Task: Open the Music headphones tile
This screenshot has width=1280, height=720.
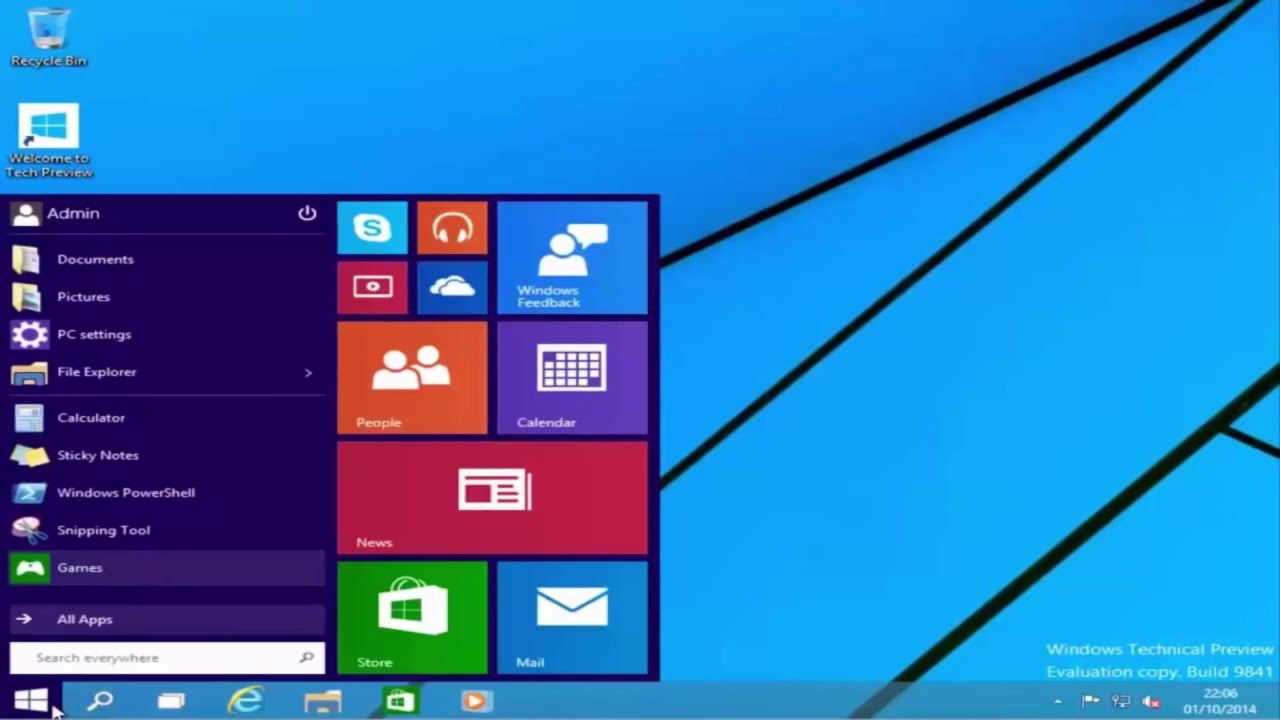Action: tap(452, 228)
